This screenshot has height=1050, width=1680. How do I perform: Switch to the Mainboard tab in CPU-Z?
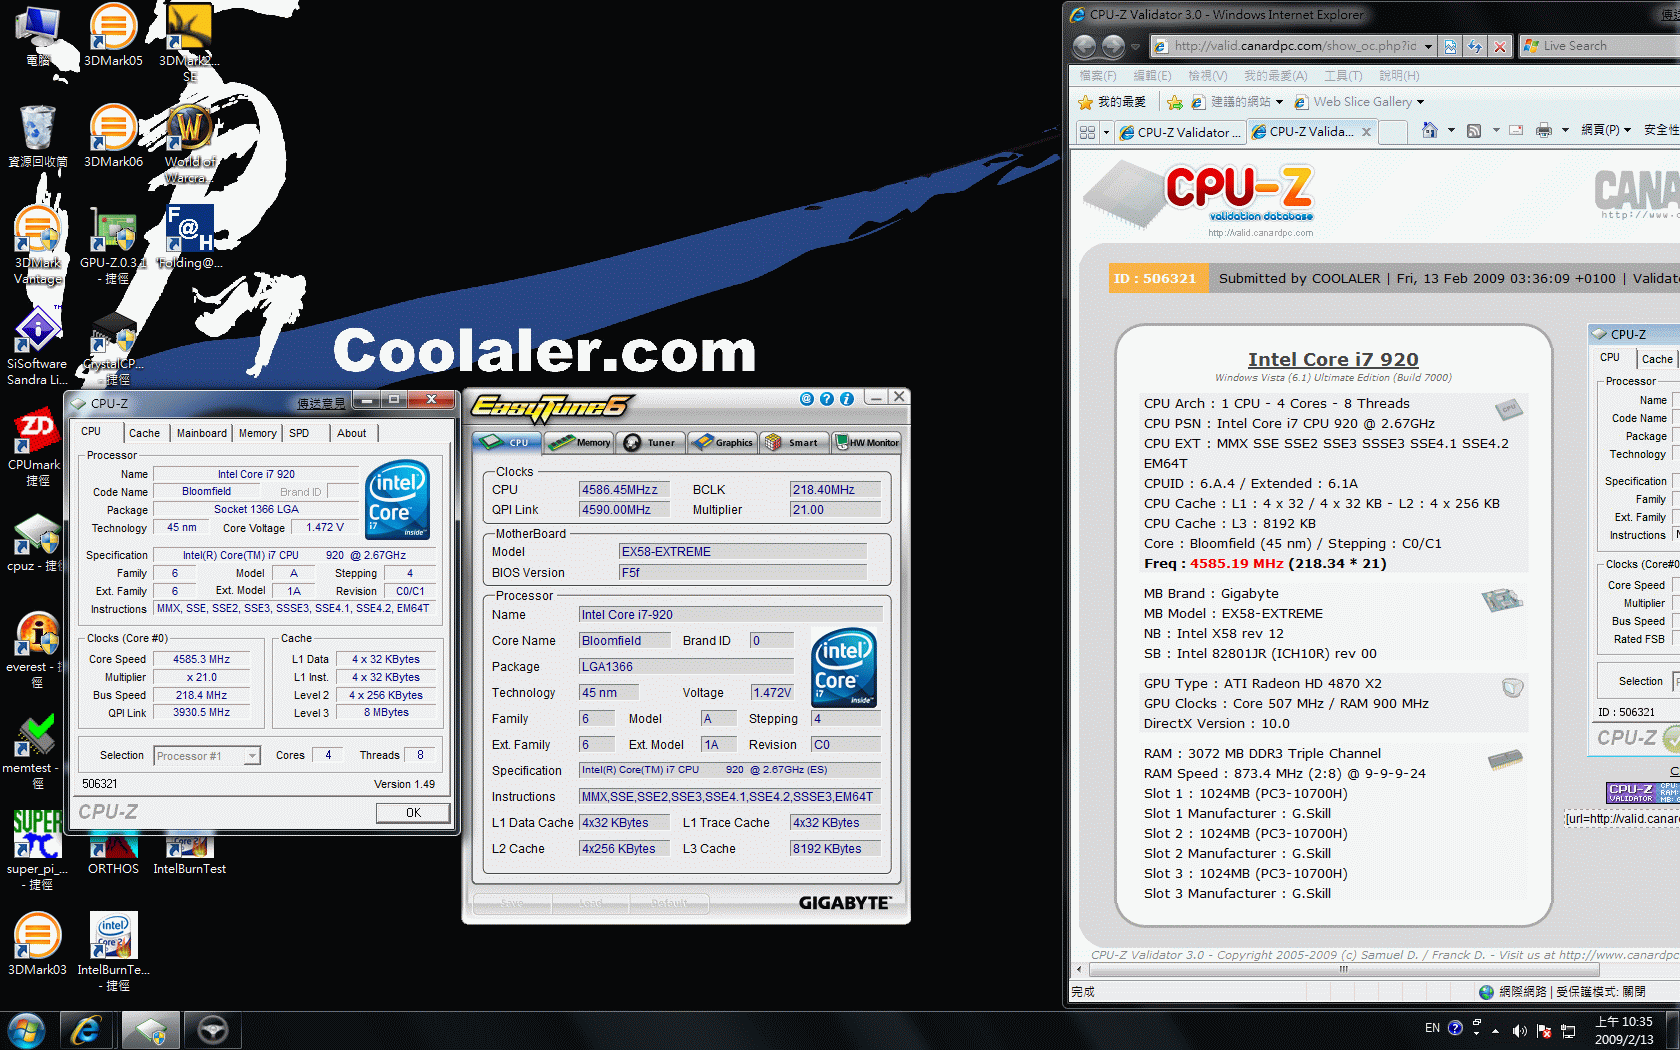(202, 433)
